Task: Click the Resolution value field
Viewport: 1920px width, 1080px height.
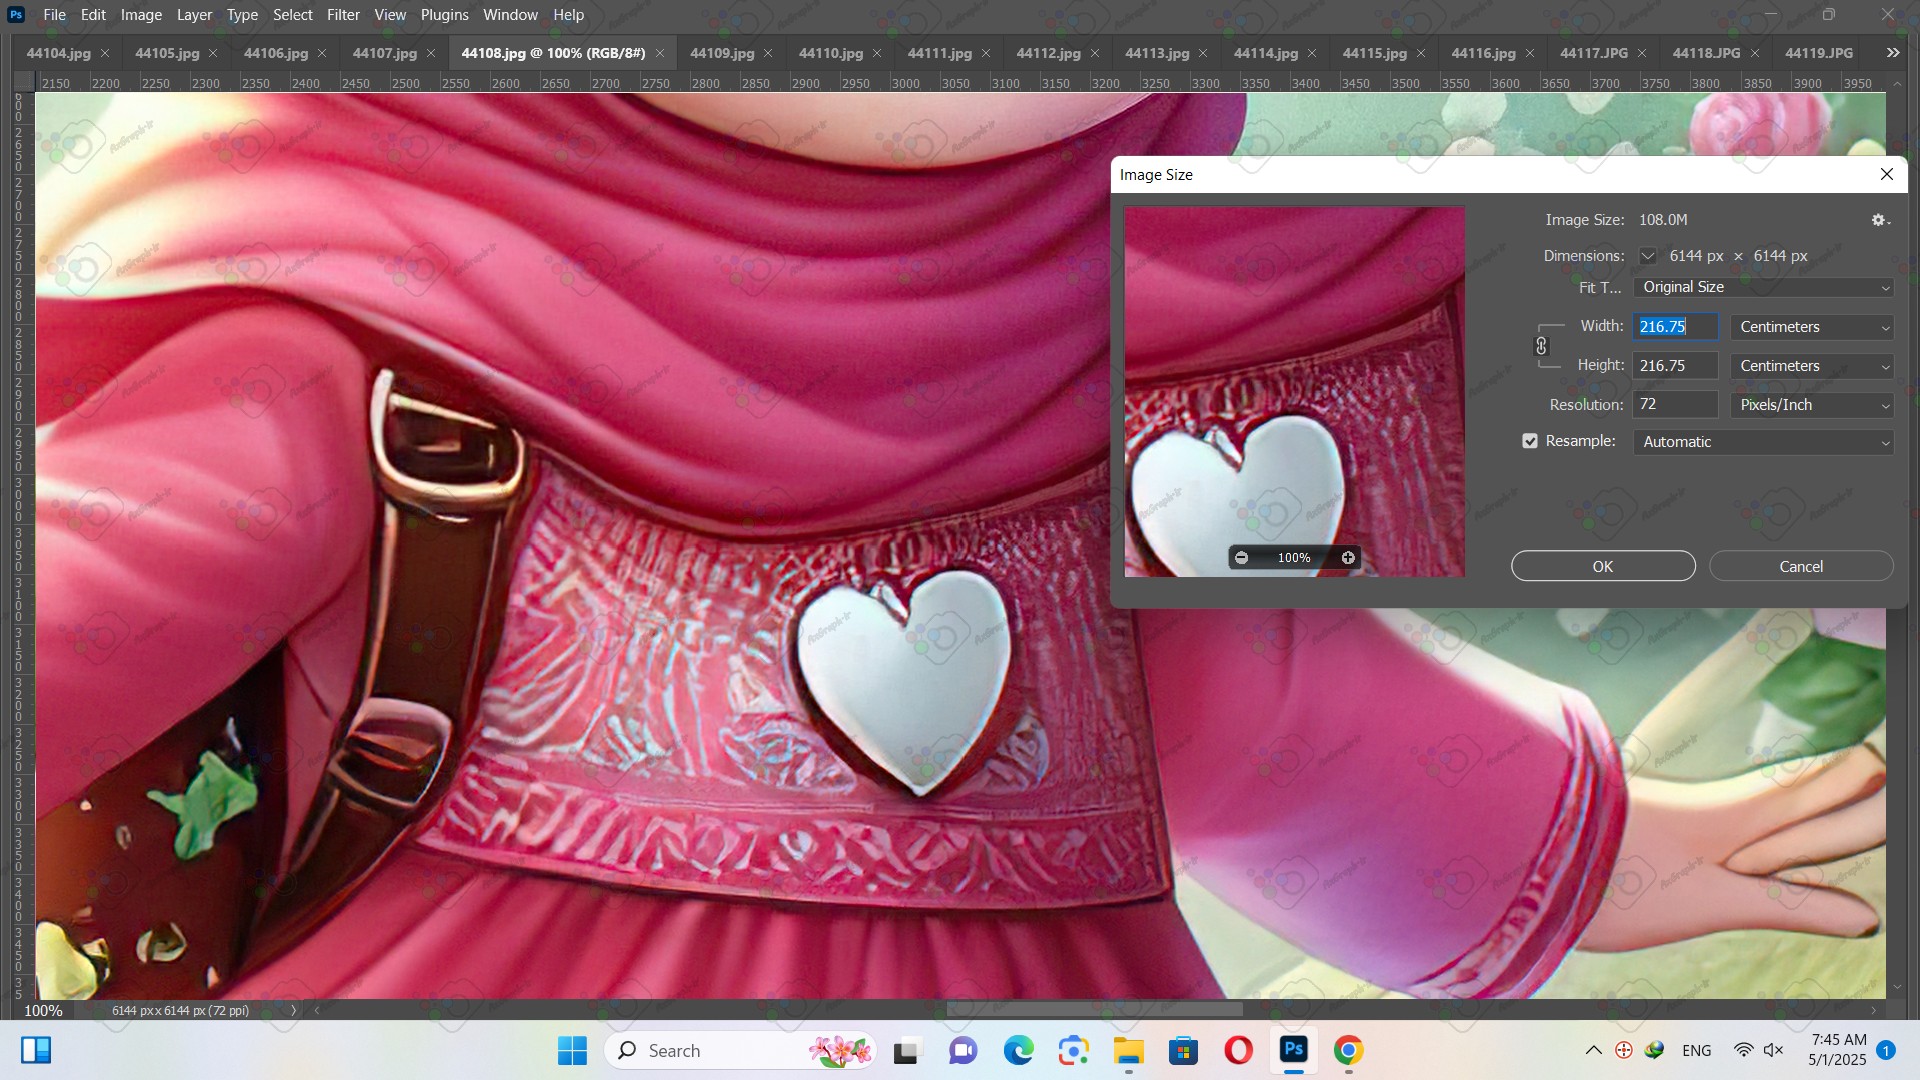Action: (x=1676, y=405)
